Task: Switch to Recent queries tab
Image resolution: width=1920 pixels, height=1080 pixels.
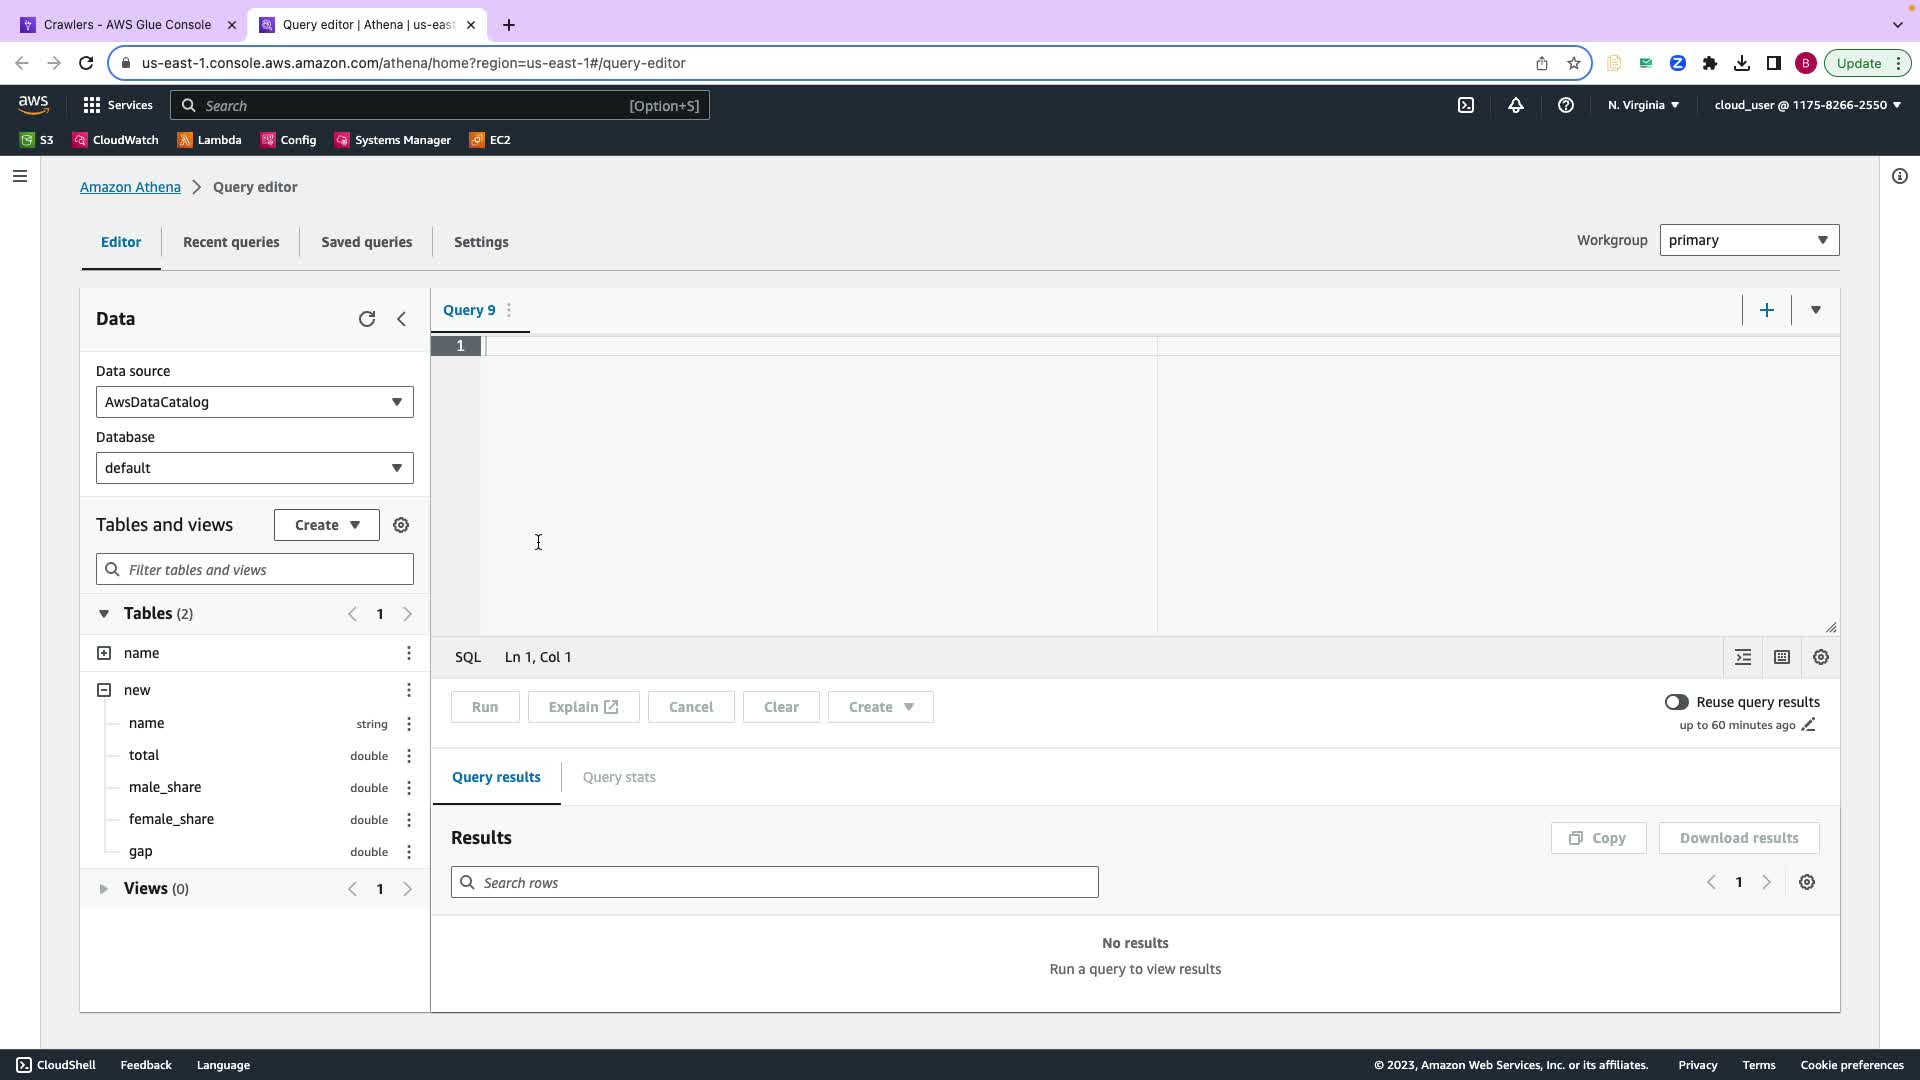Action: [231, 242]
